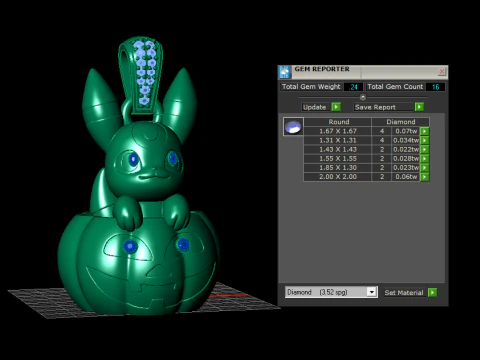Select the 1.67 X 1.67 size cell
This screenshot has width=480, height=360.
(338, 131)
